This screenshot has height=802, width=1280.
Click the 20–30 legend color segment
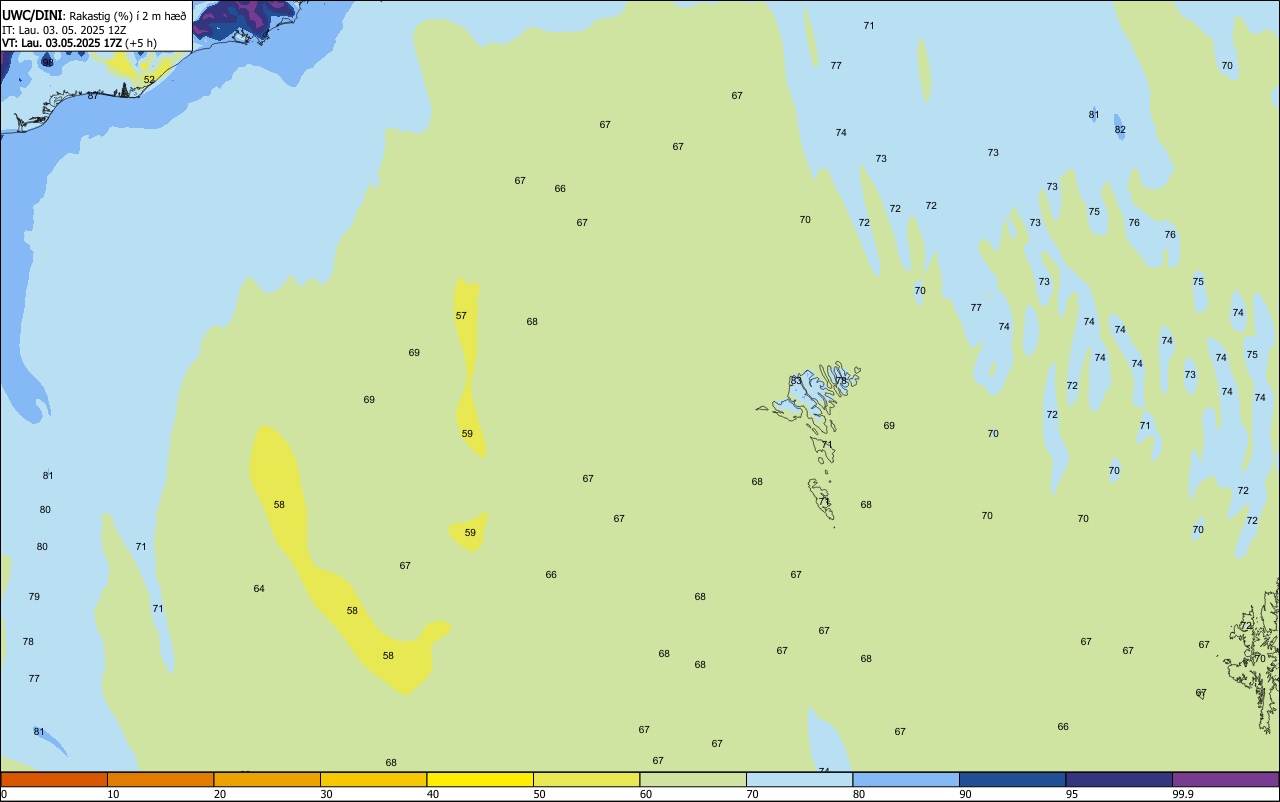point(267,779)
